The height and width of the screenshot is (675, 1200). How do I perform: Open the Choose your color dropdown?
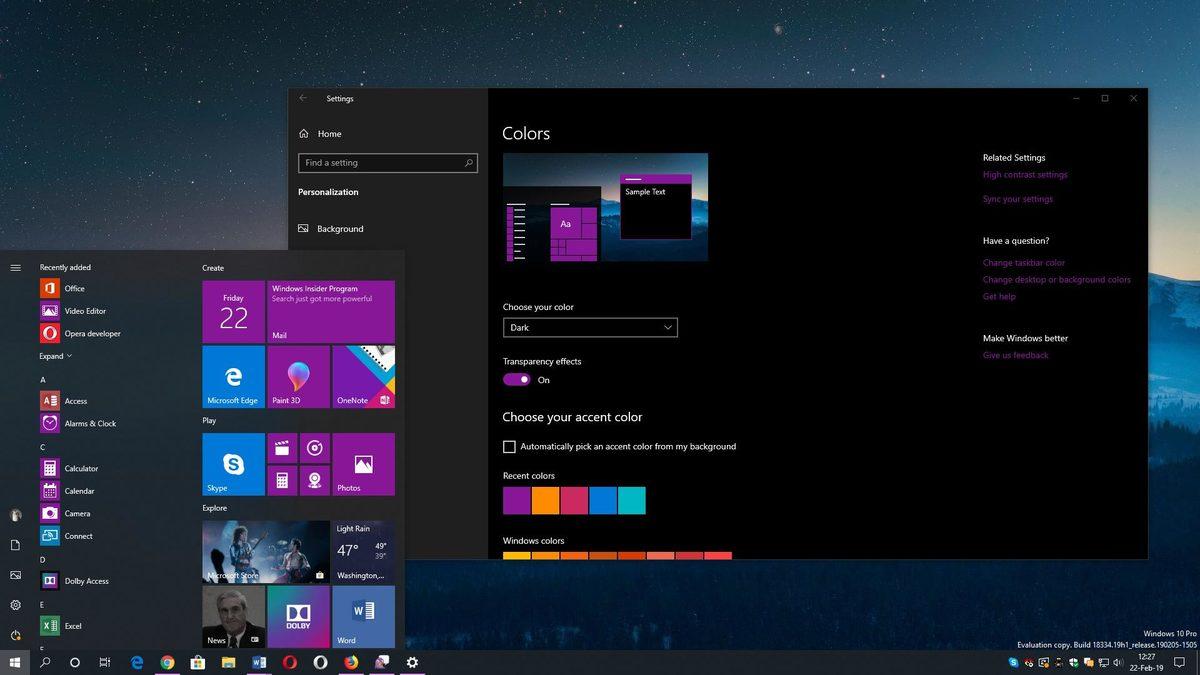click(590, 327)
